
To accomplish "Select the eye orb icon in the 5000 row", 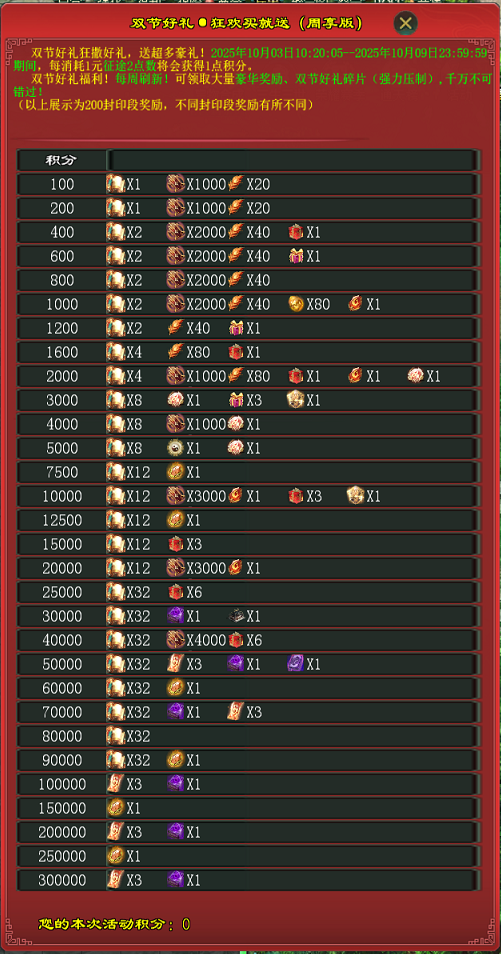I will (x=176, y=448).
